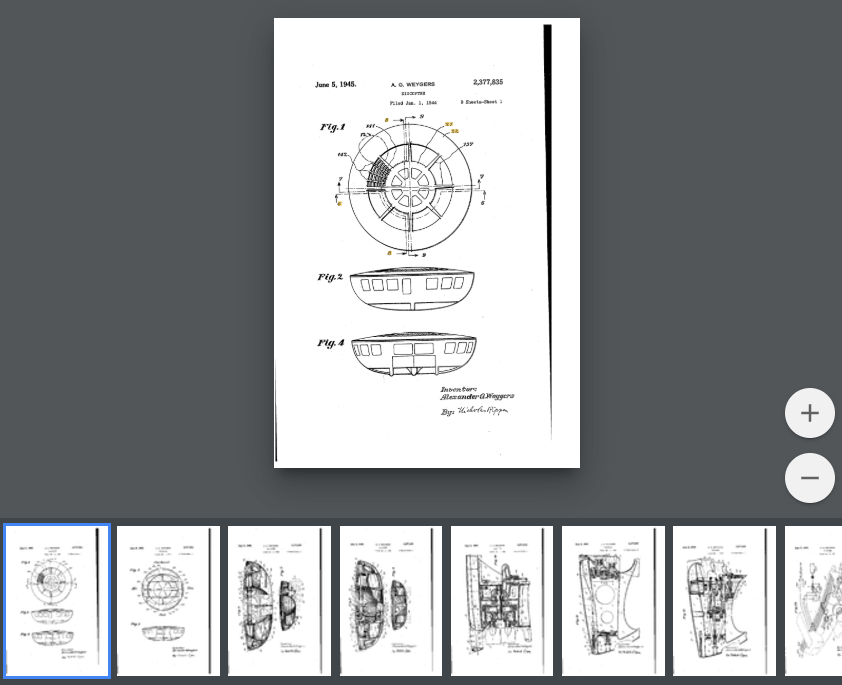The width and height of the screenshot is (842, 685).
Task: Click the zoom in plus button
Action: point(809,413)
